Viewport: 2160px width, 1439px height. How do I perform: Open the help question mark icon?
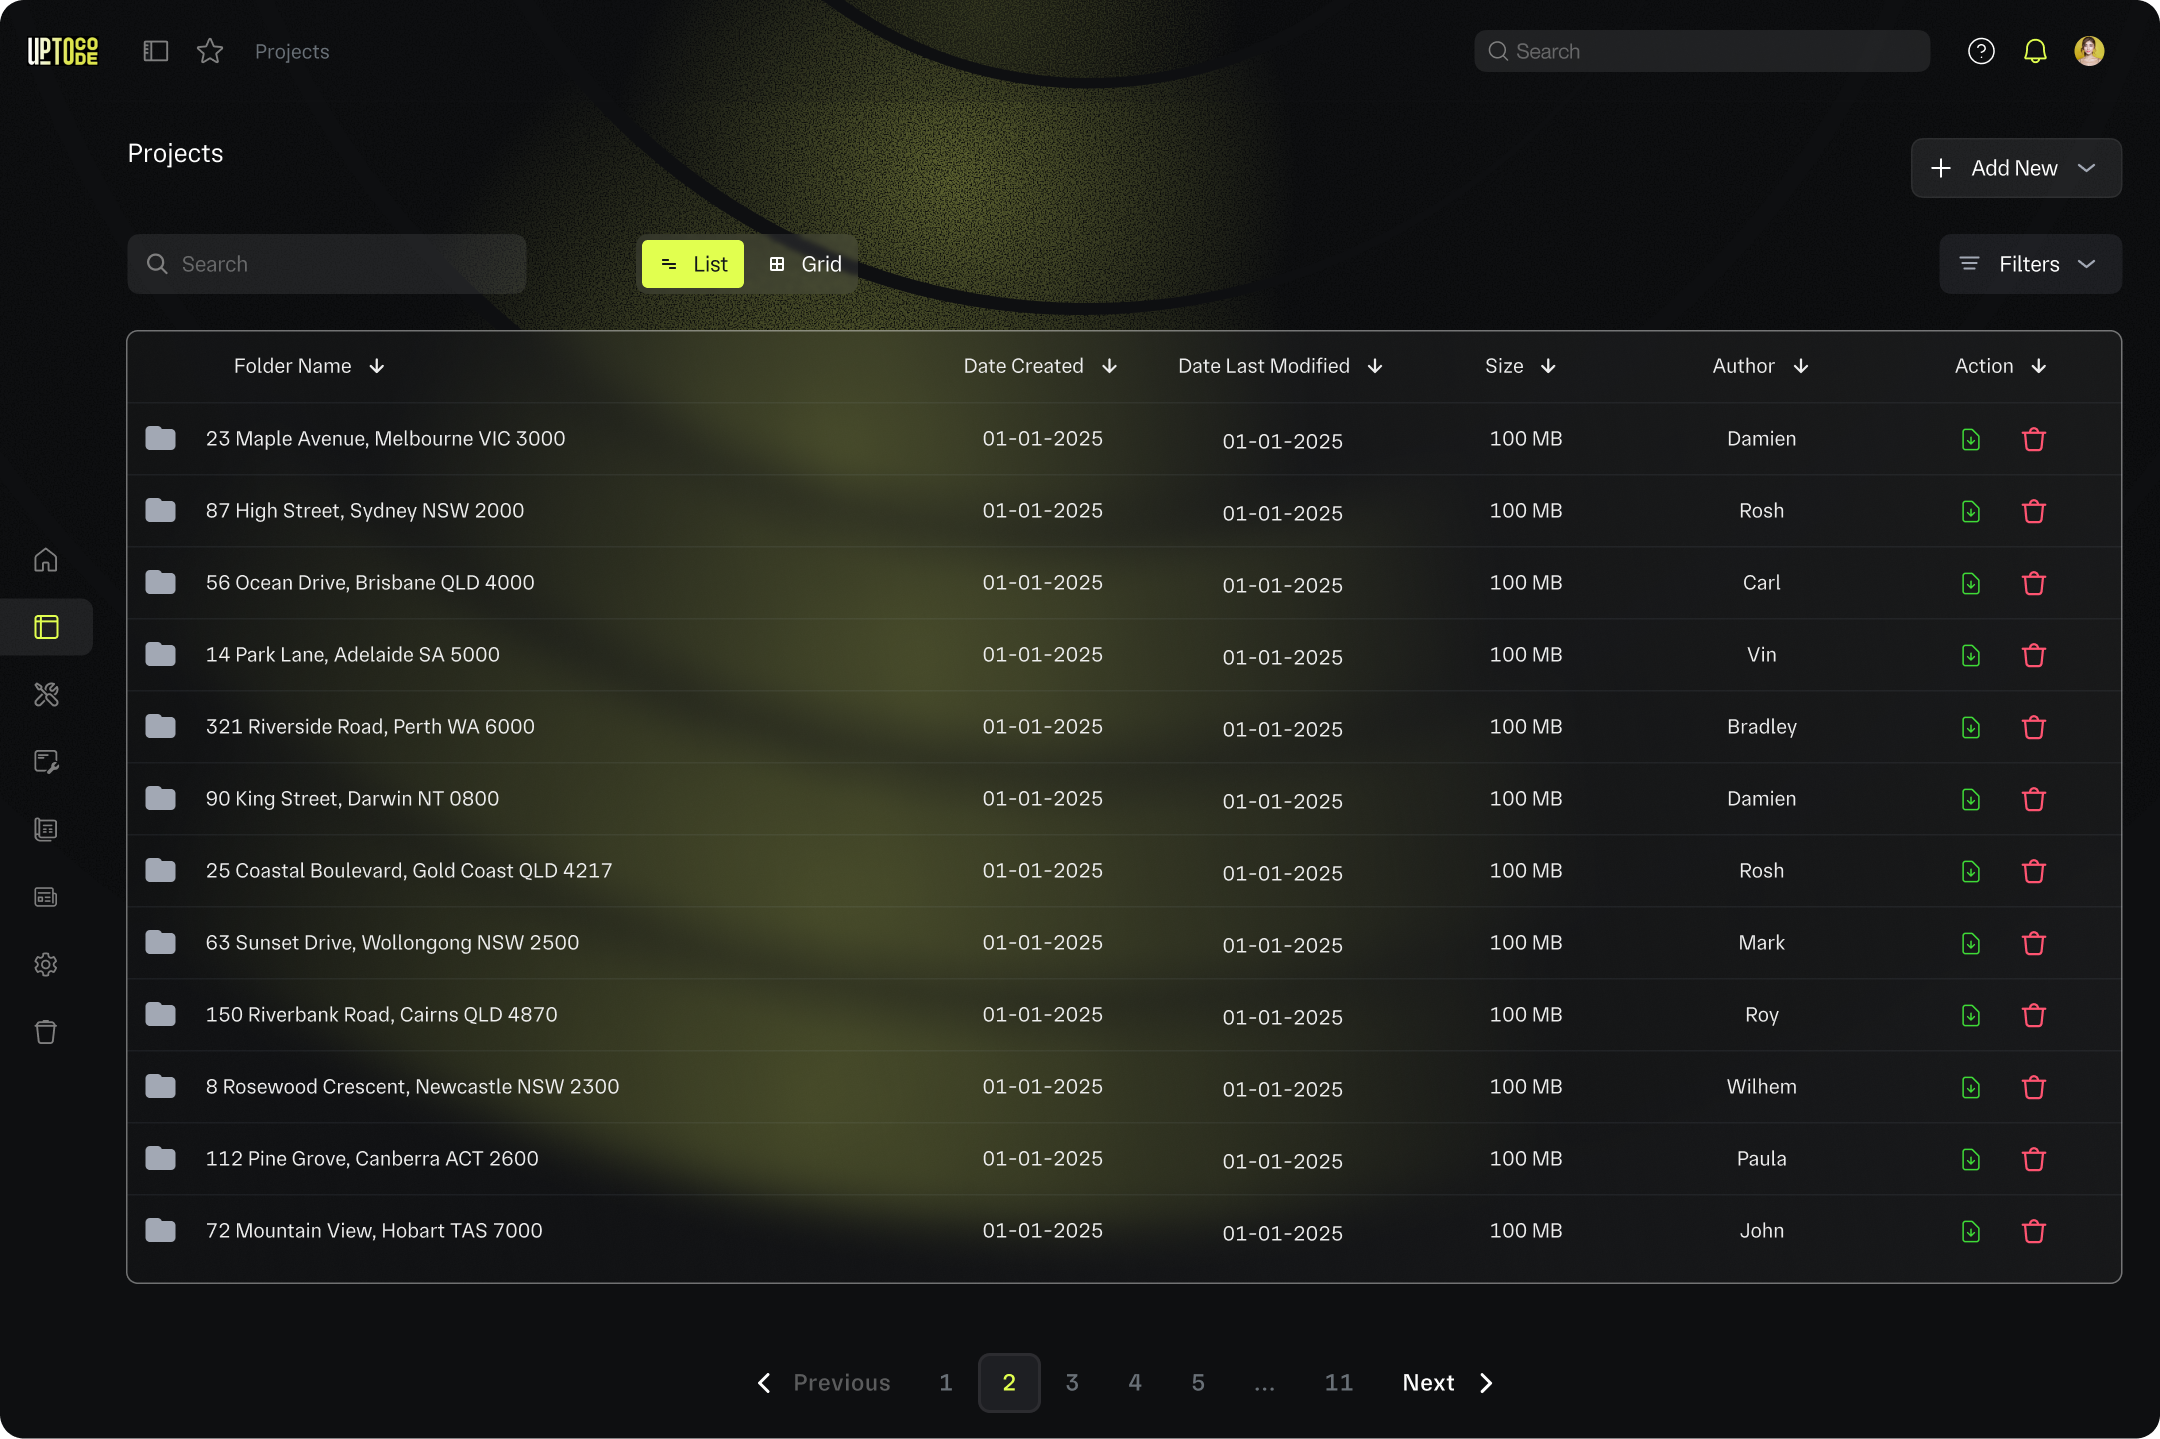[1981, 51]
